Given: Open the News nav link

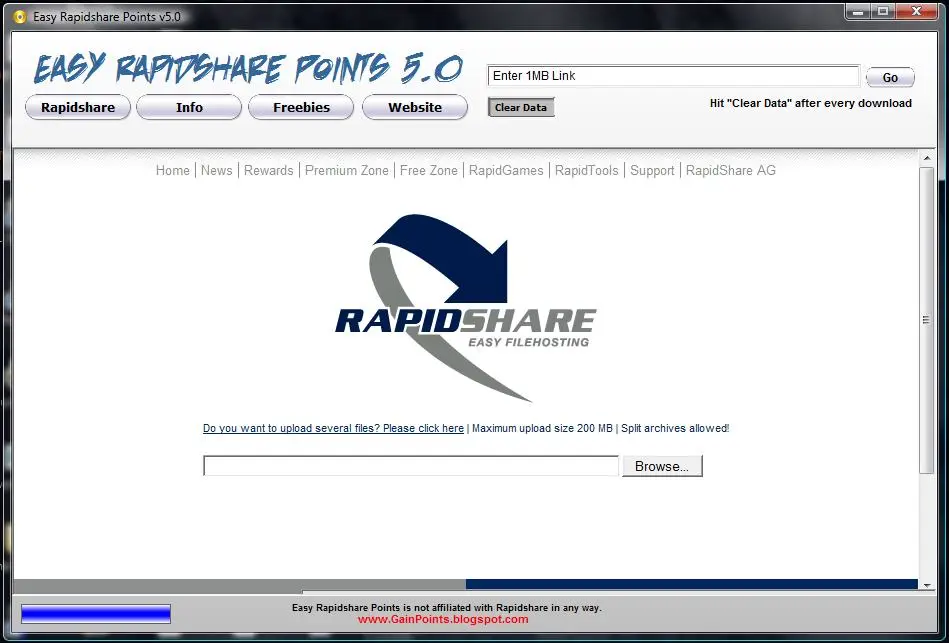Looking at the screenshot, I should 217,171.
